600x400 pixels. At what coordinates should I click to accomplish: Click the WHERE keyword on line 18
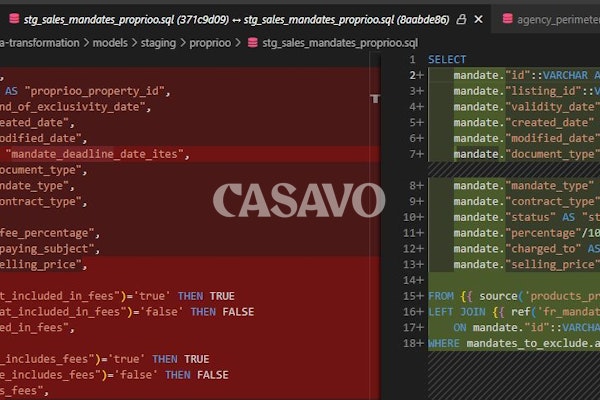[x=444, y=343]
